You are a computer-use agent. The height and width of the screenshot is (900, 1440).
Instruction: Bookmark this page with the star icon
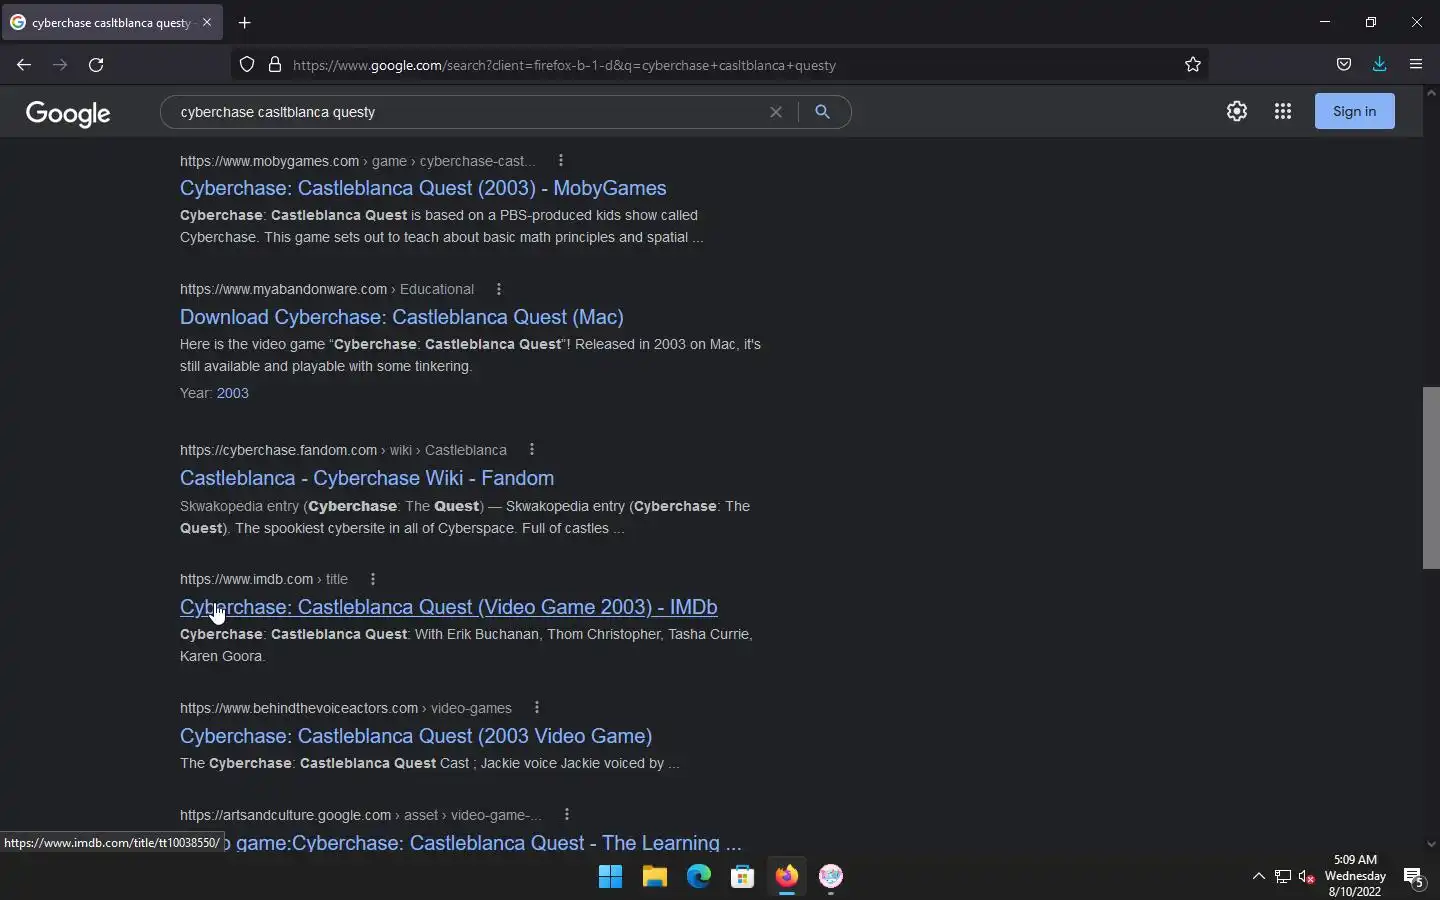point(1193,65)
